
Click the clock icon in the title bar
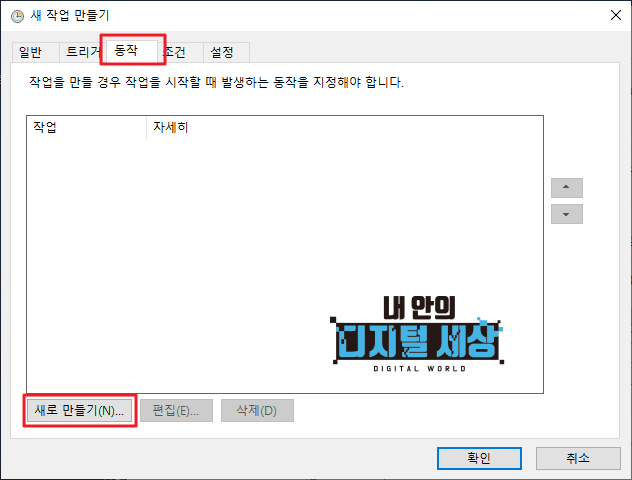tap(17, 16)
